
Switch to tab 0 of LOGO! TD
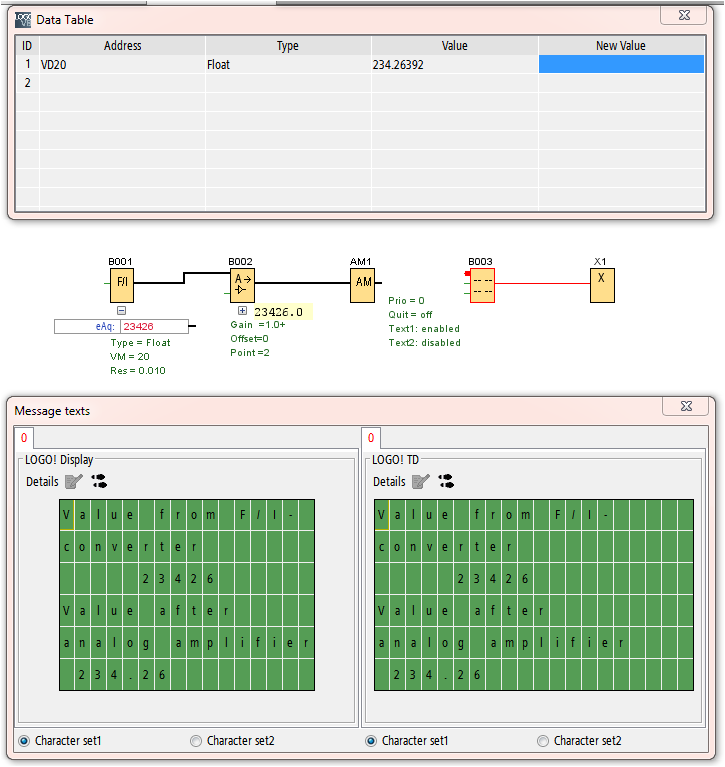tap(371, 438)
